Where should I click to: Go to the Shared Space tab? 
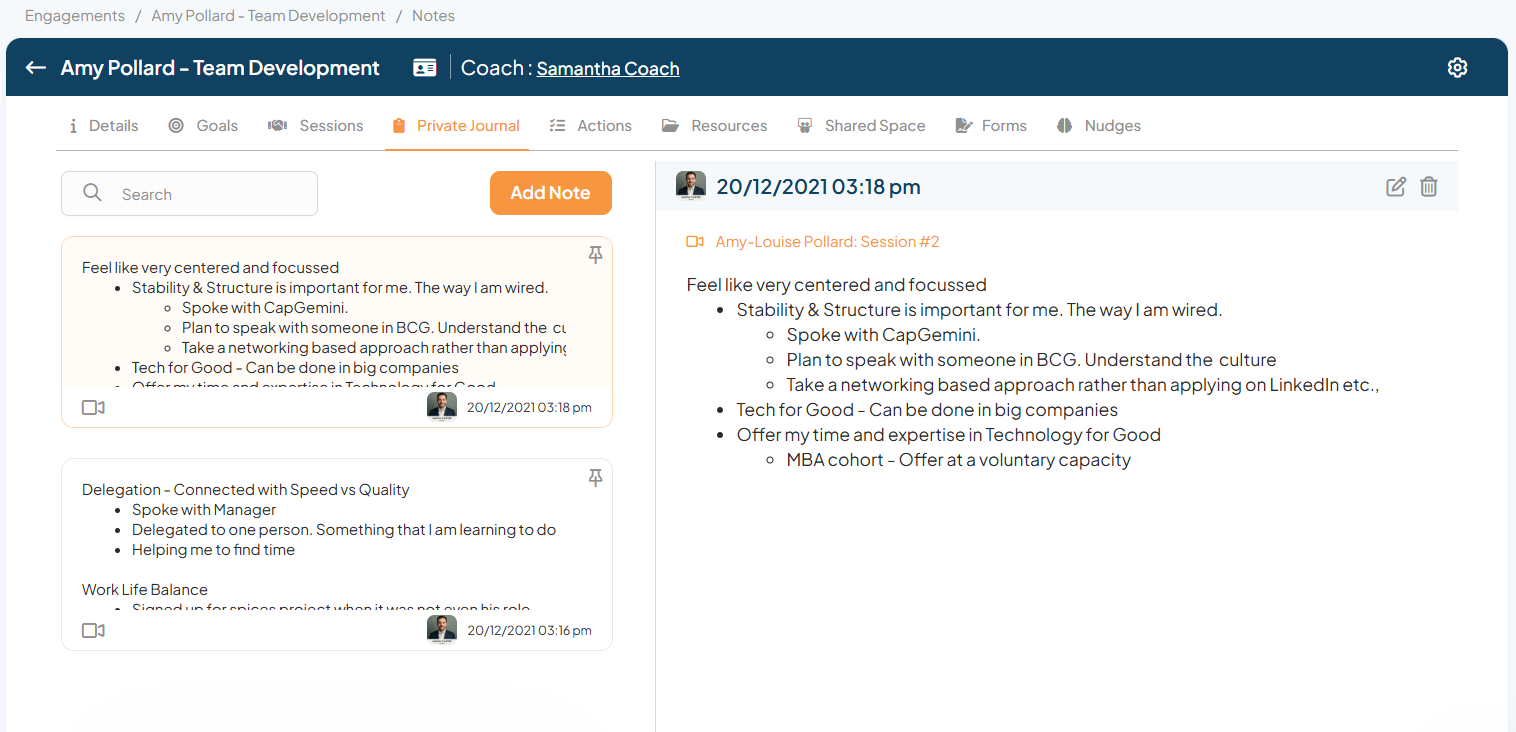tap(861, 126)
